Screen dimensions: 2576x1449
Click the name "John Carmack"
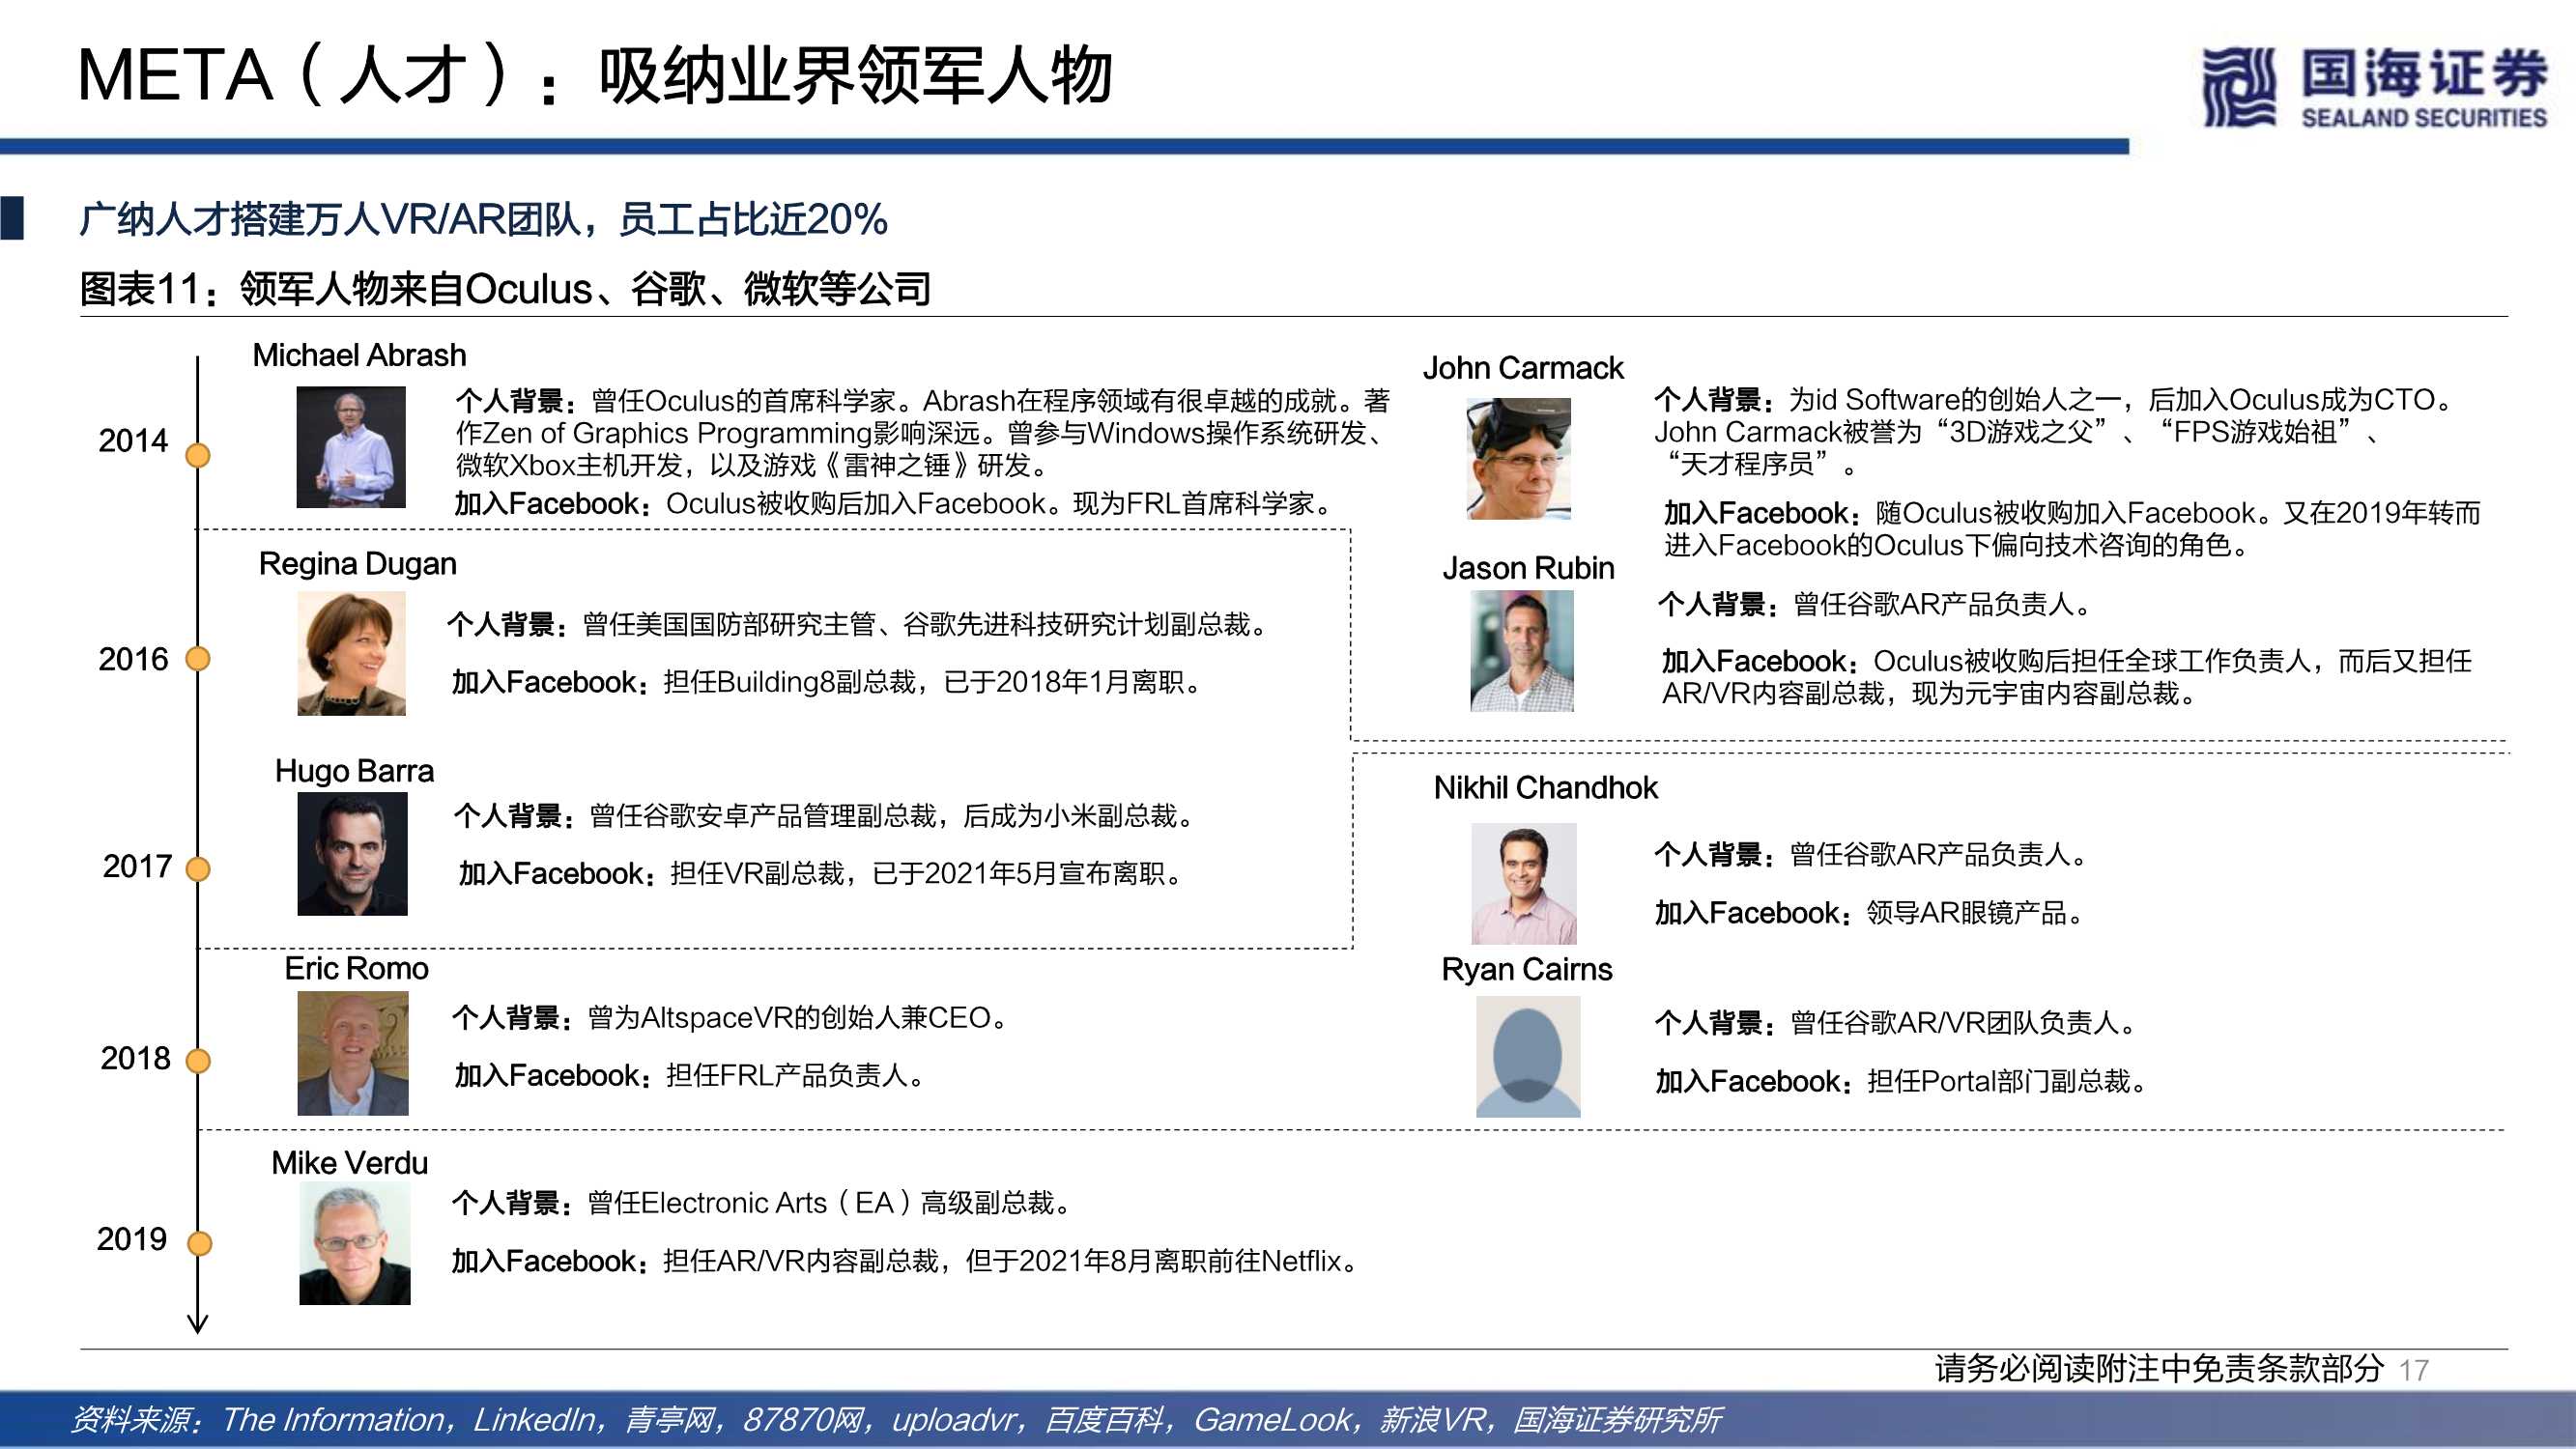point(1522,368)
